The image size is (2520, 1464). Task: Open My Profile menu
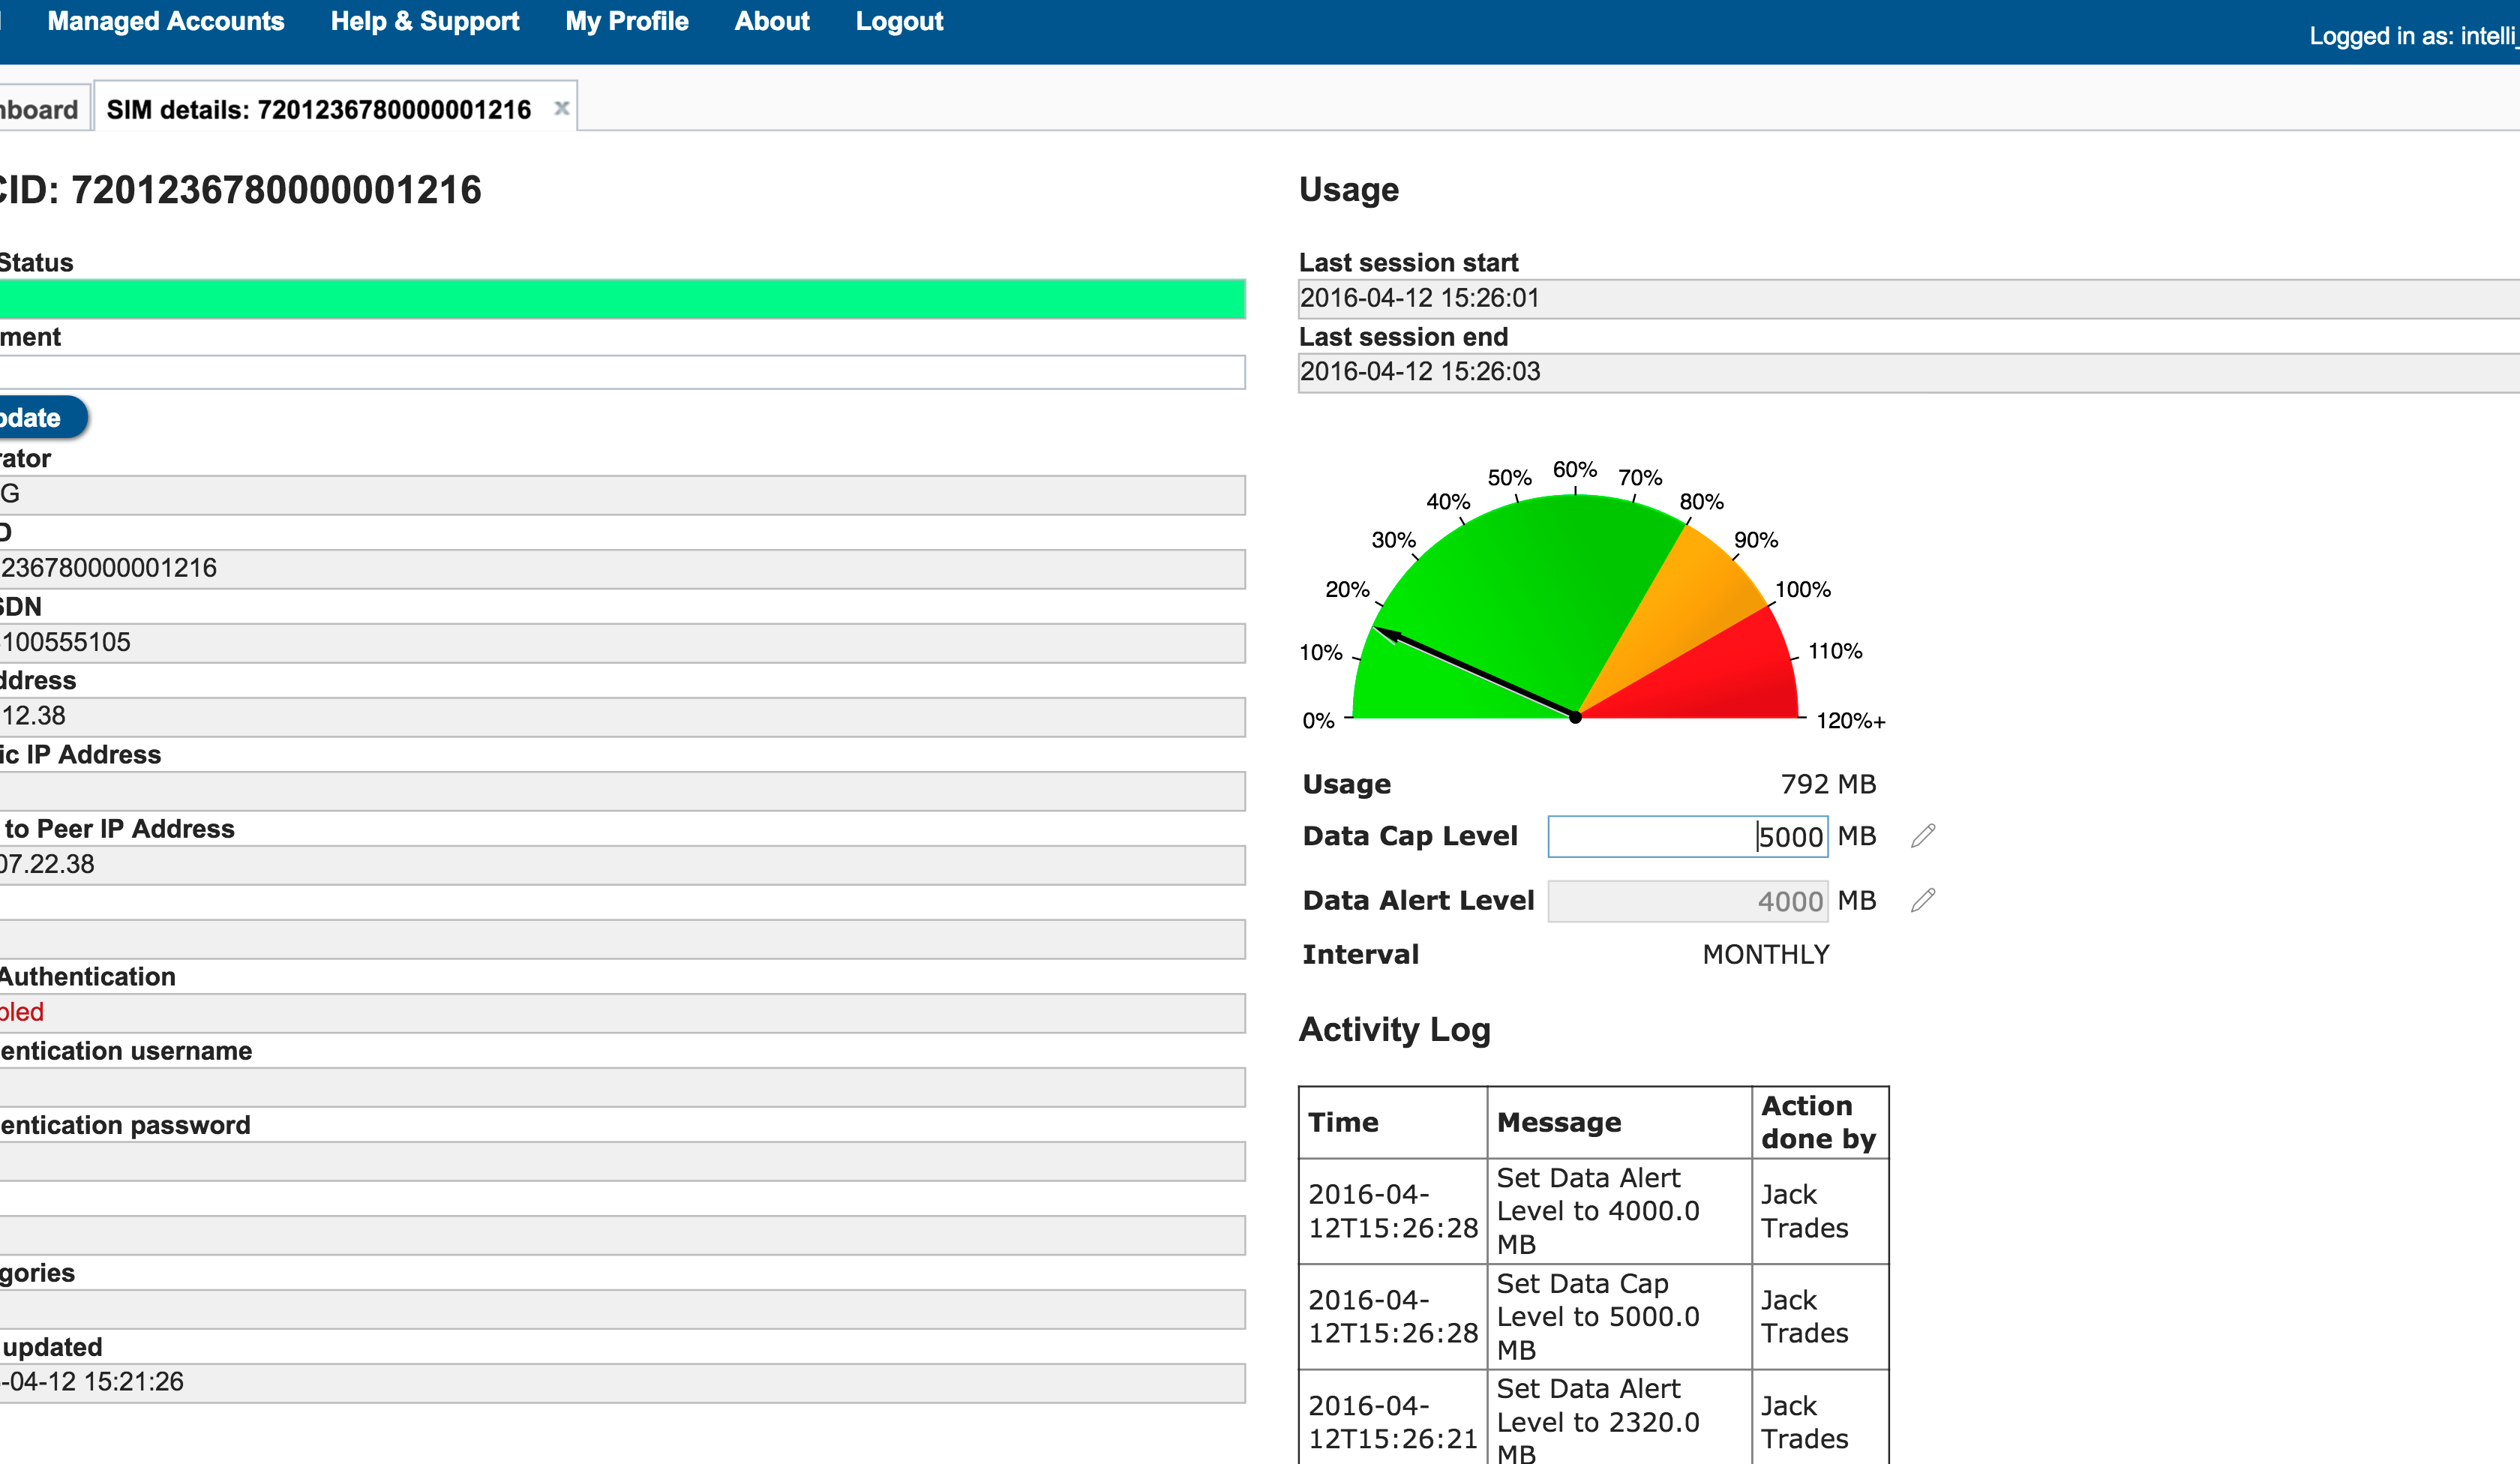point(627,21)
